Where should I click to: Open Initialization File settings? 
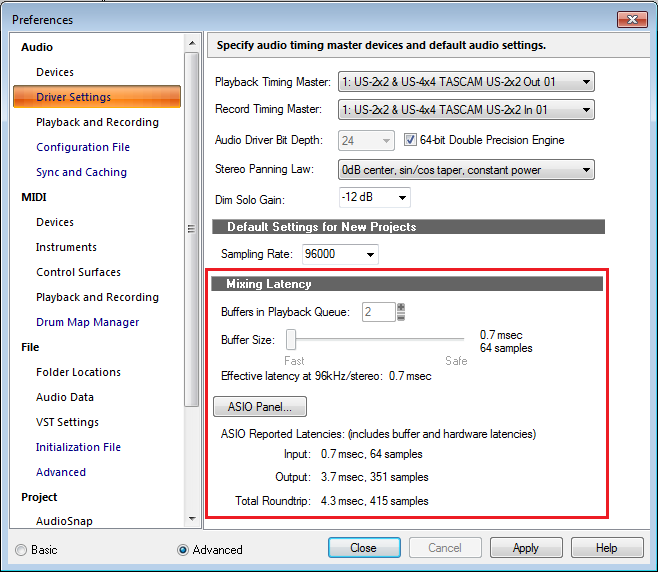tap(78, 447)
